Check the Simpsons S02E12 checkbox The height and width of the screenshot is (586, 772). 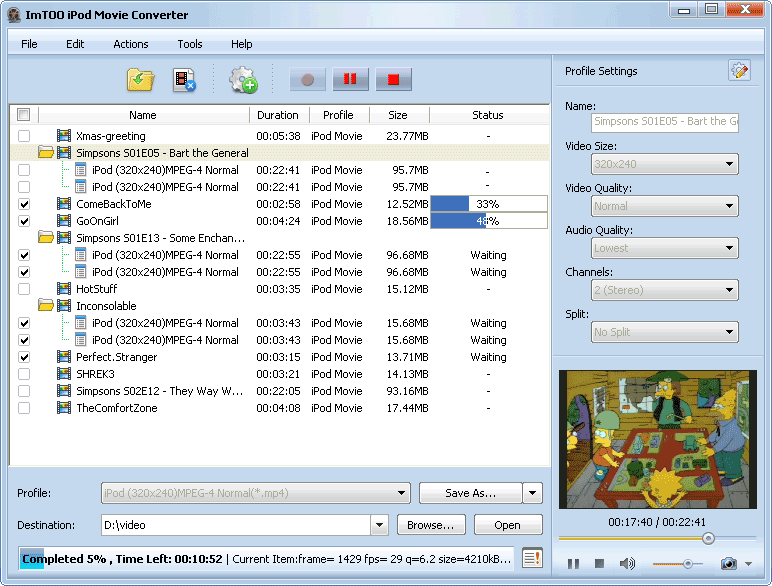(x=24, y=391)
